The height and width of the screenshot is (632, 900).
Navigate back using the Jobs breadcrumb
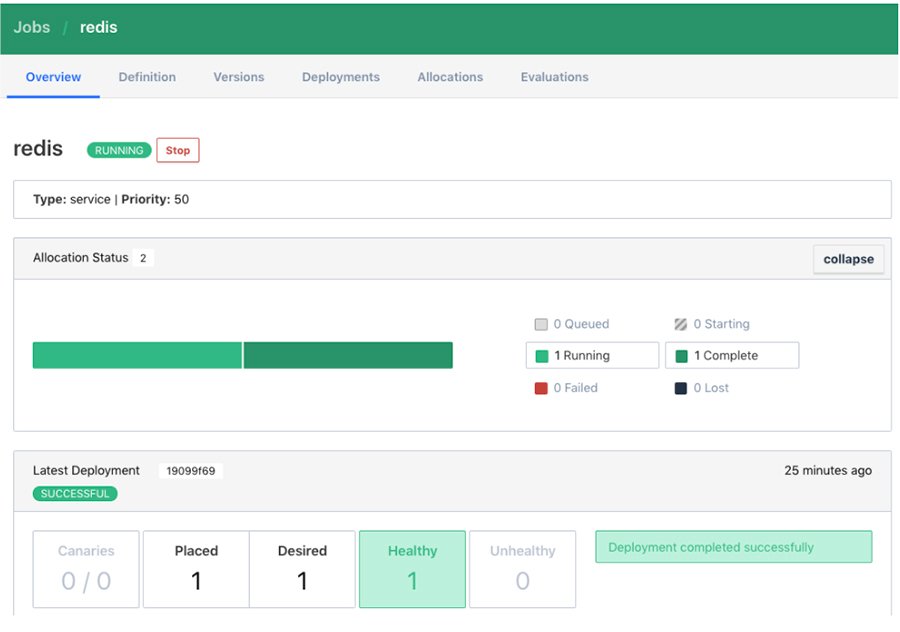[x=31, y=27]
